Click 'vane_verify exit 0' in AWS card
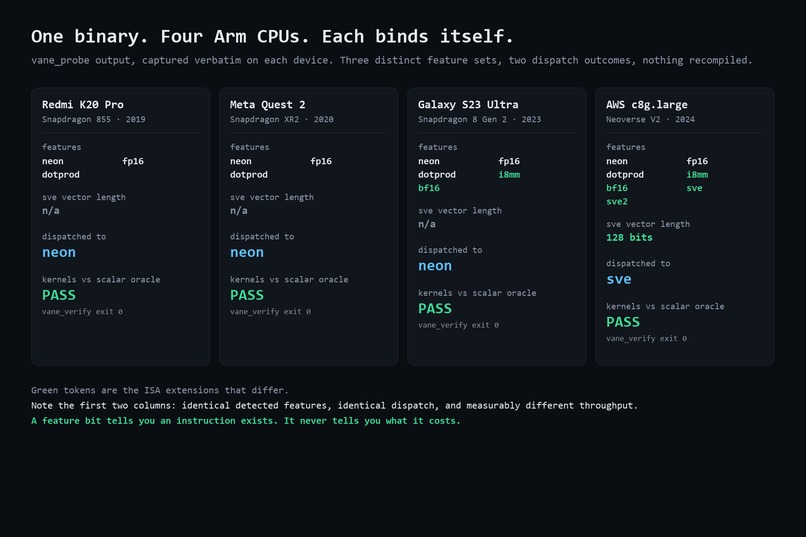 [x=646, y=339]
